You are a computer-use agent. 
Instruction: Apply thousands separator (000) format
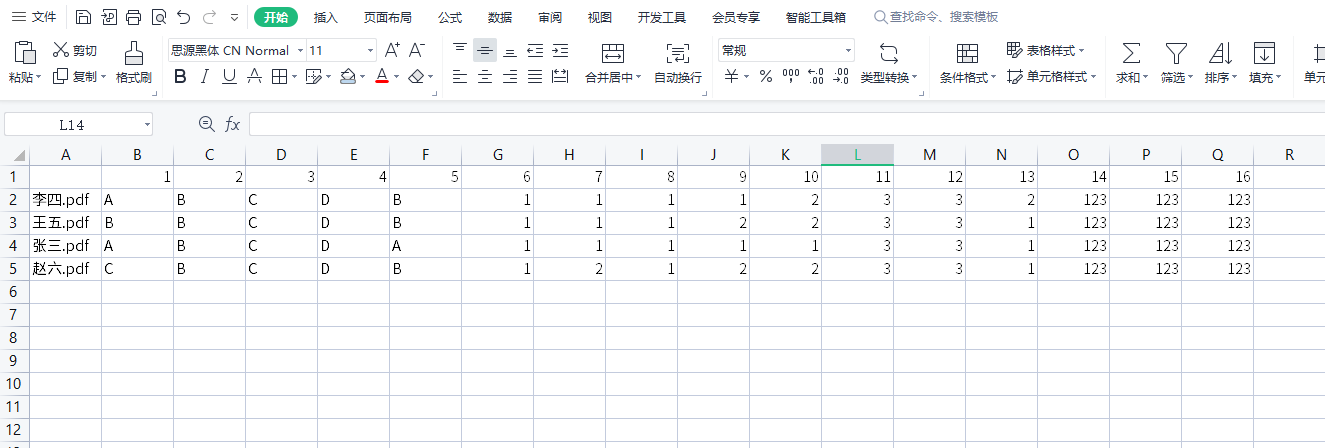[791, 76]
